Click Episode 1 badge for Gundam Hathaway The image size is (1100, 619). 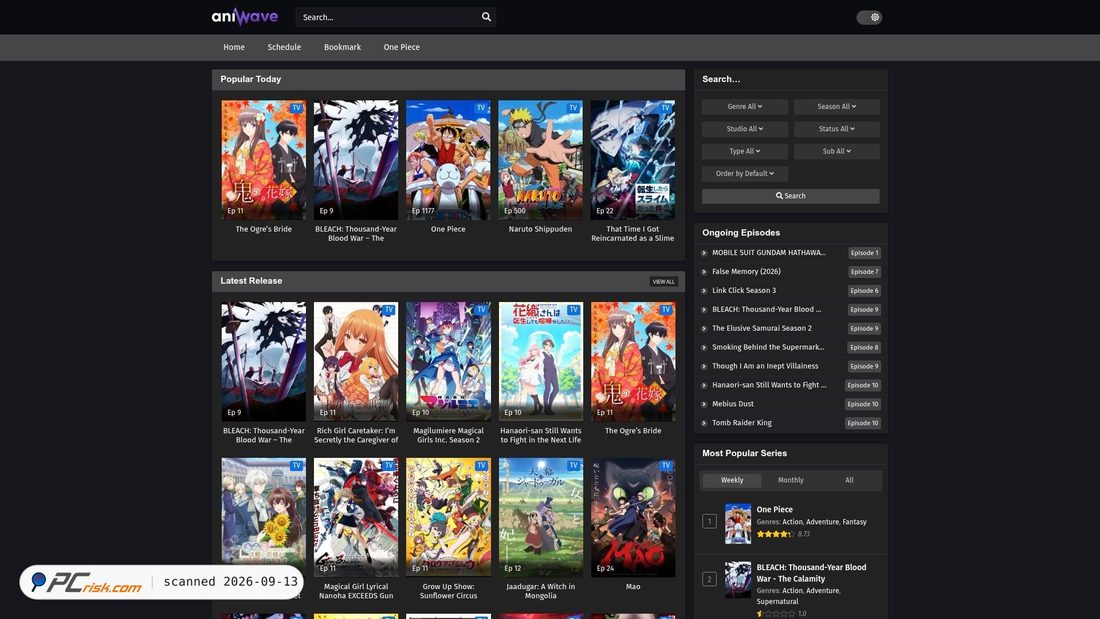(864, 253)
